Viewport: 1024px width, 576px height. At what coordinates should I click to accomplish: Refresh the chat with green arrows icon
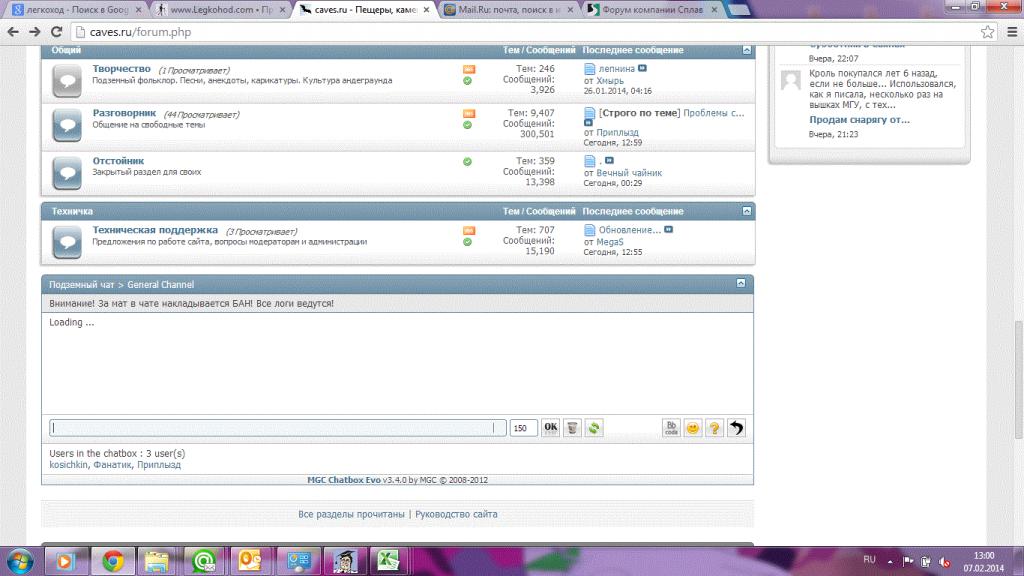594,428
